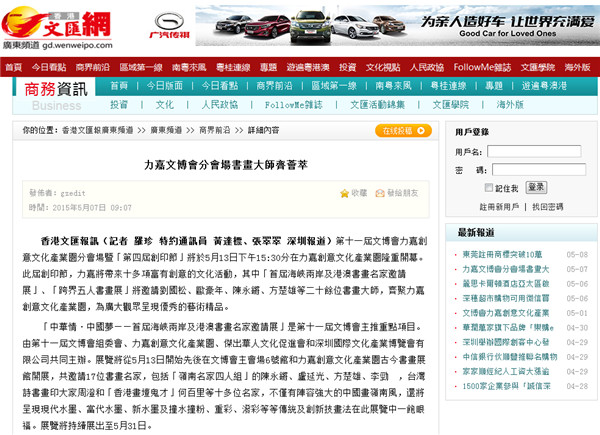
Task: Open news item 1500家企業參與「誠信深
Action: tap(506, 386)
